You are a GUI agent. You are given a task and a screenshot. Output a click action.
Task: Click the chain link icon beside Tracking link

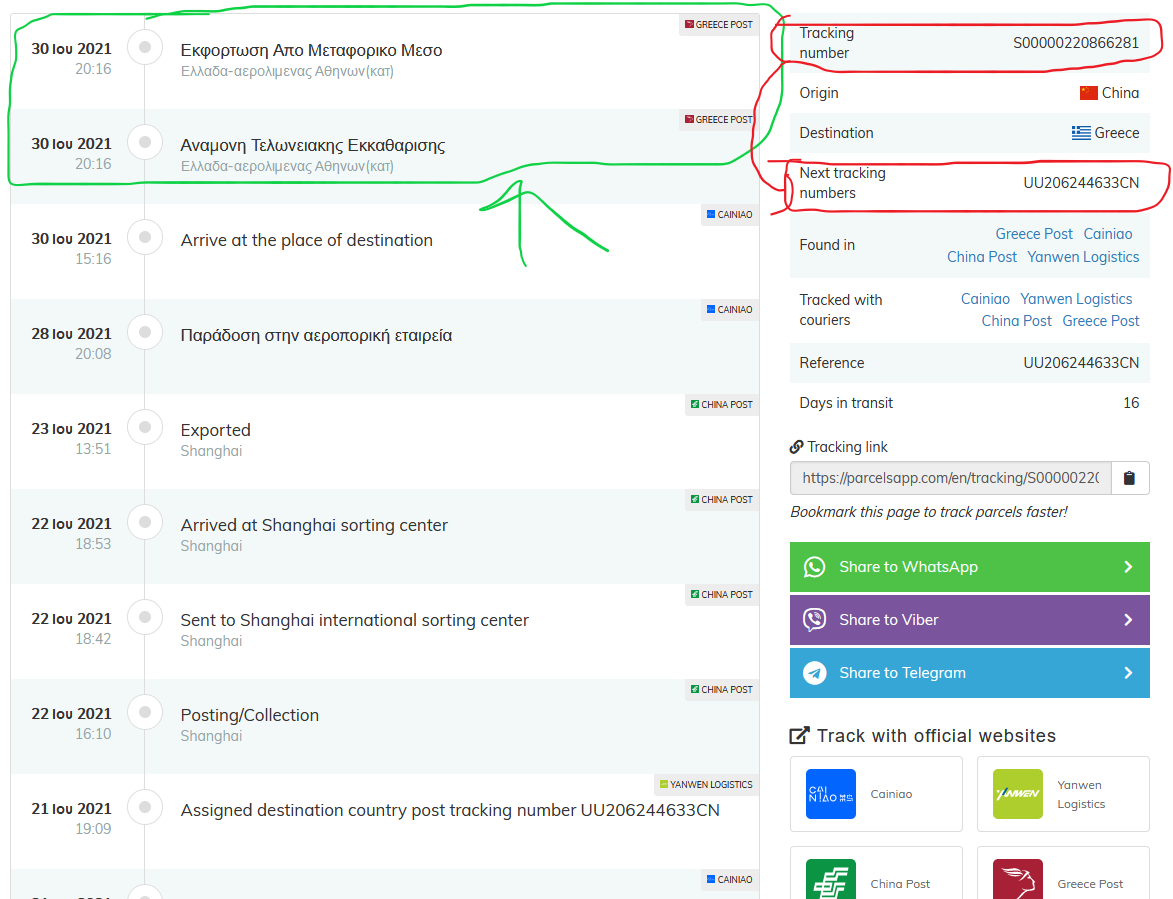click(x=797, y=447)
